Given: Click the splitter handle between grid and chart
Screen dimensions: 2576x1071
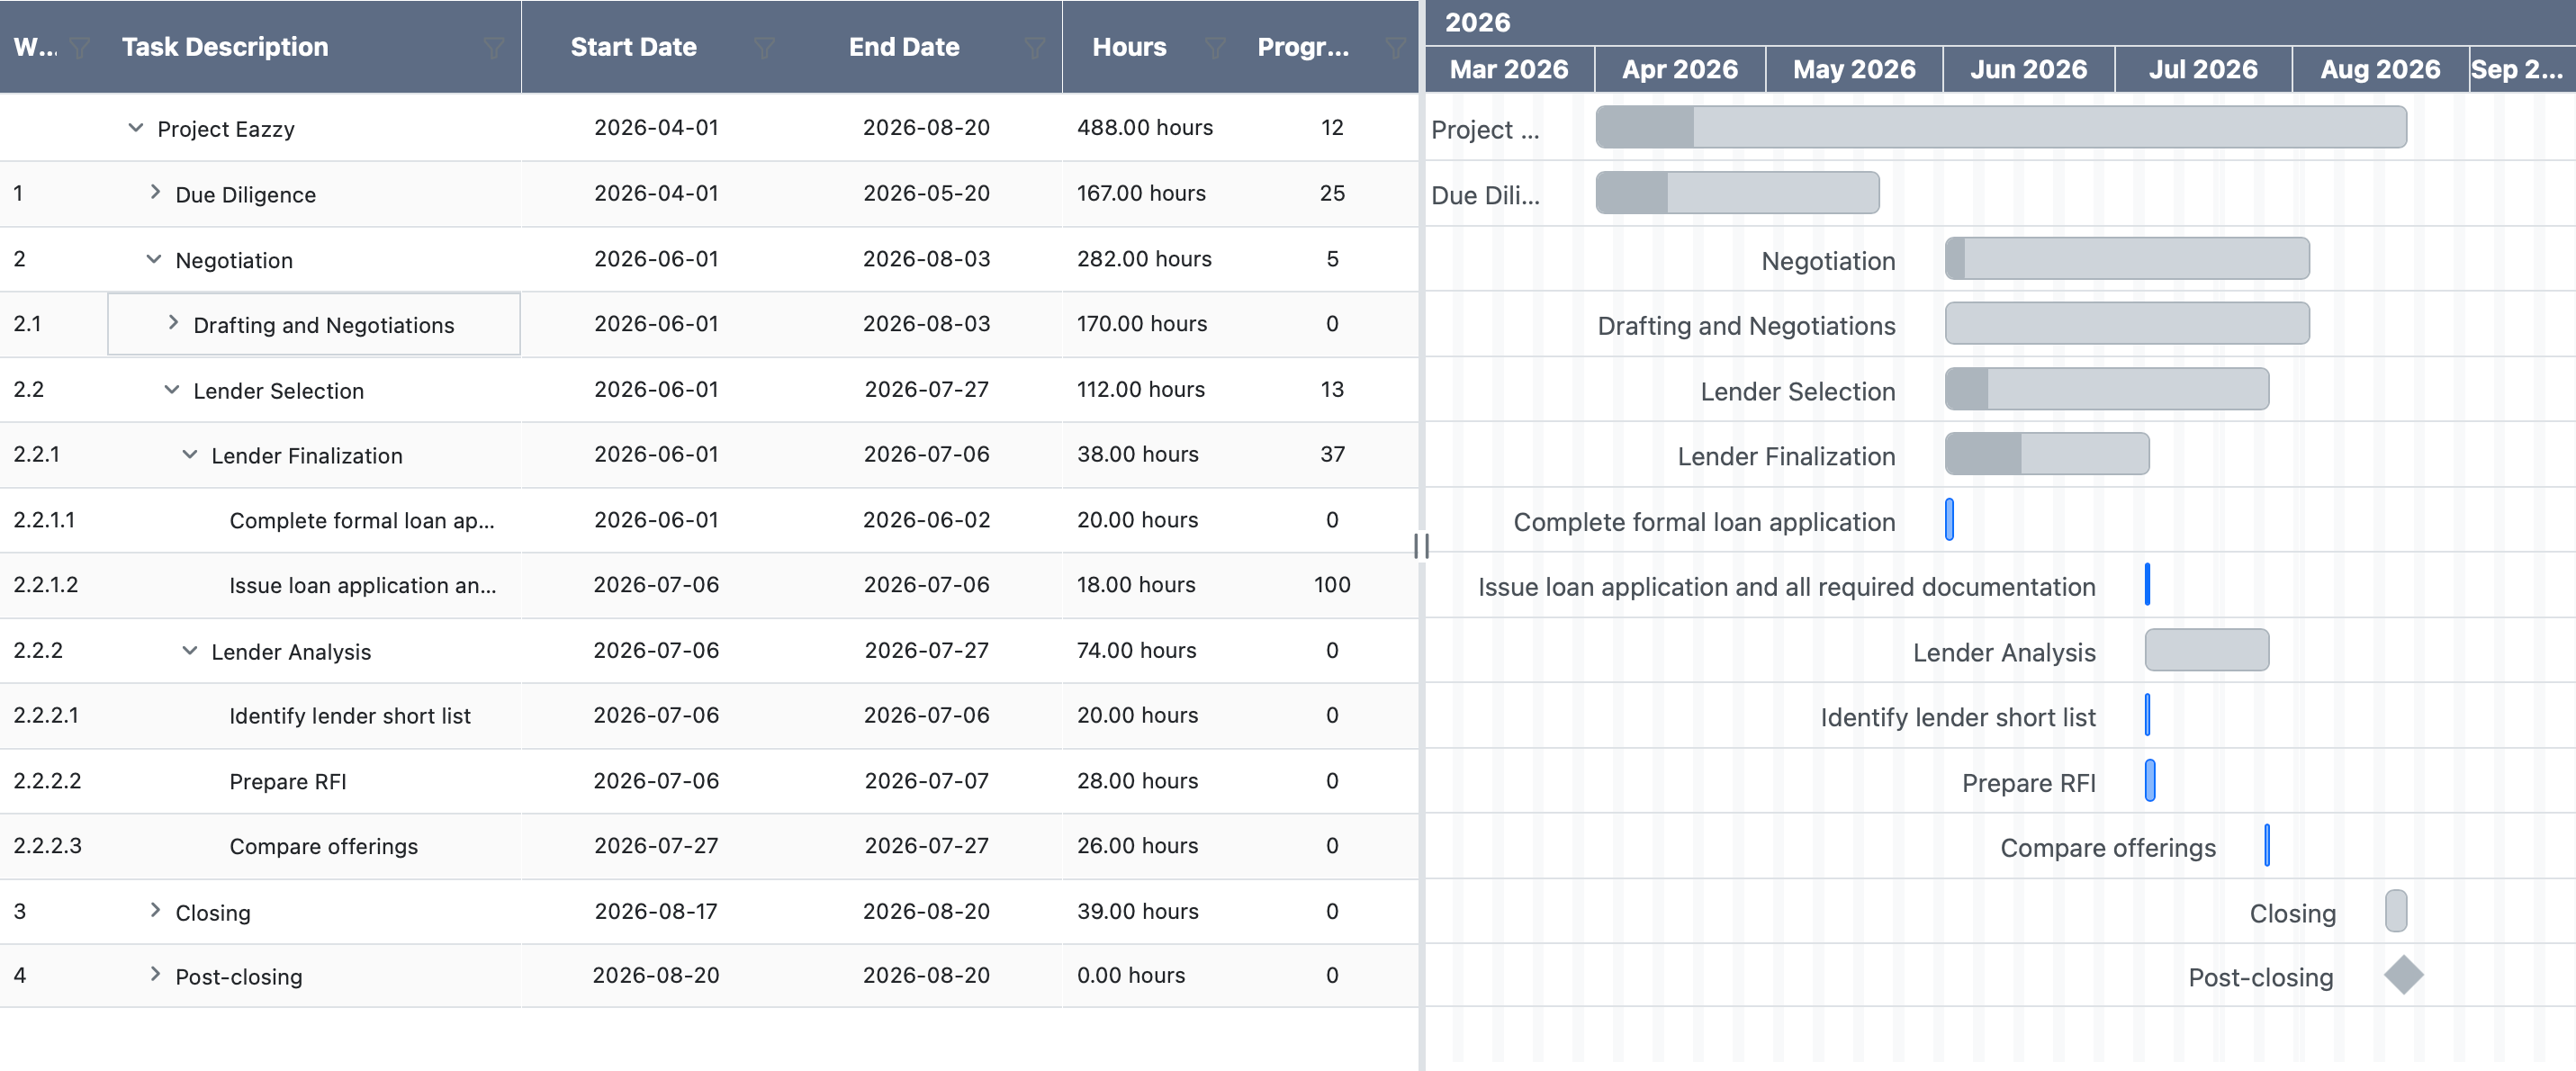Looking at the screenshot, I should tap(1421, 546).
